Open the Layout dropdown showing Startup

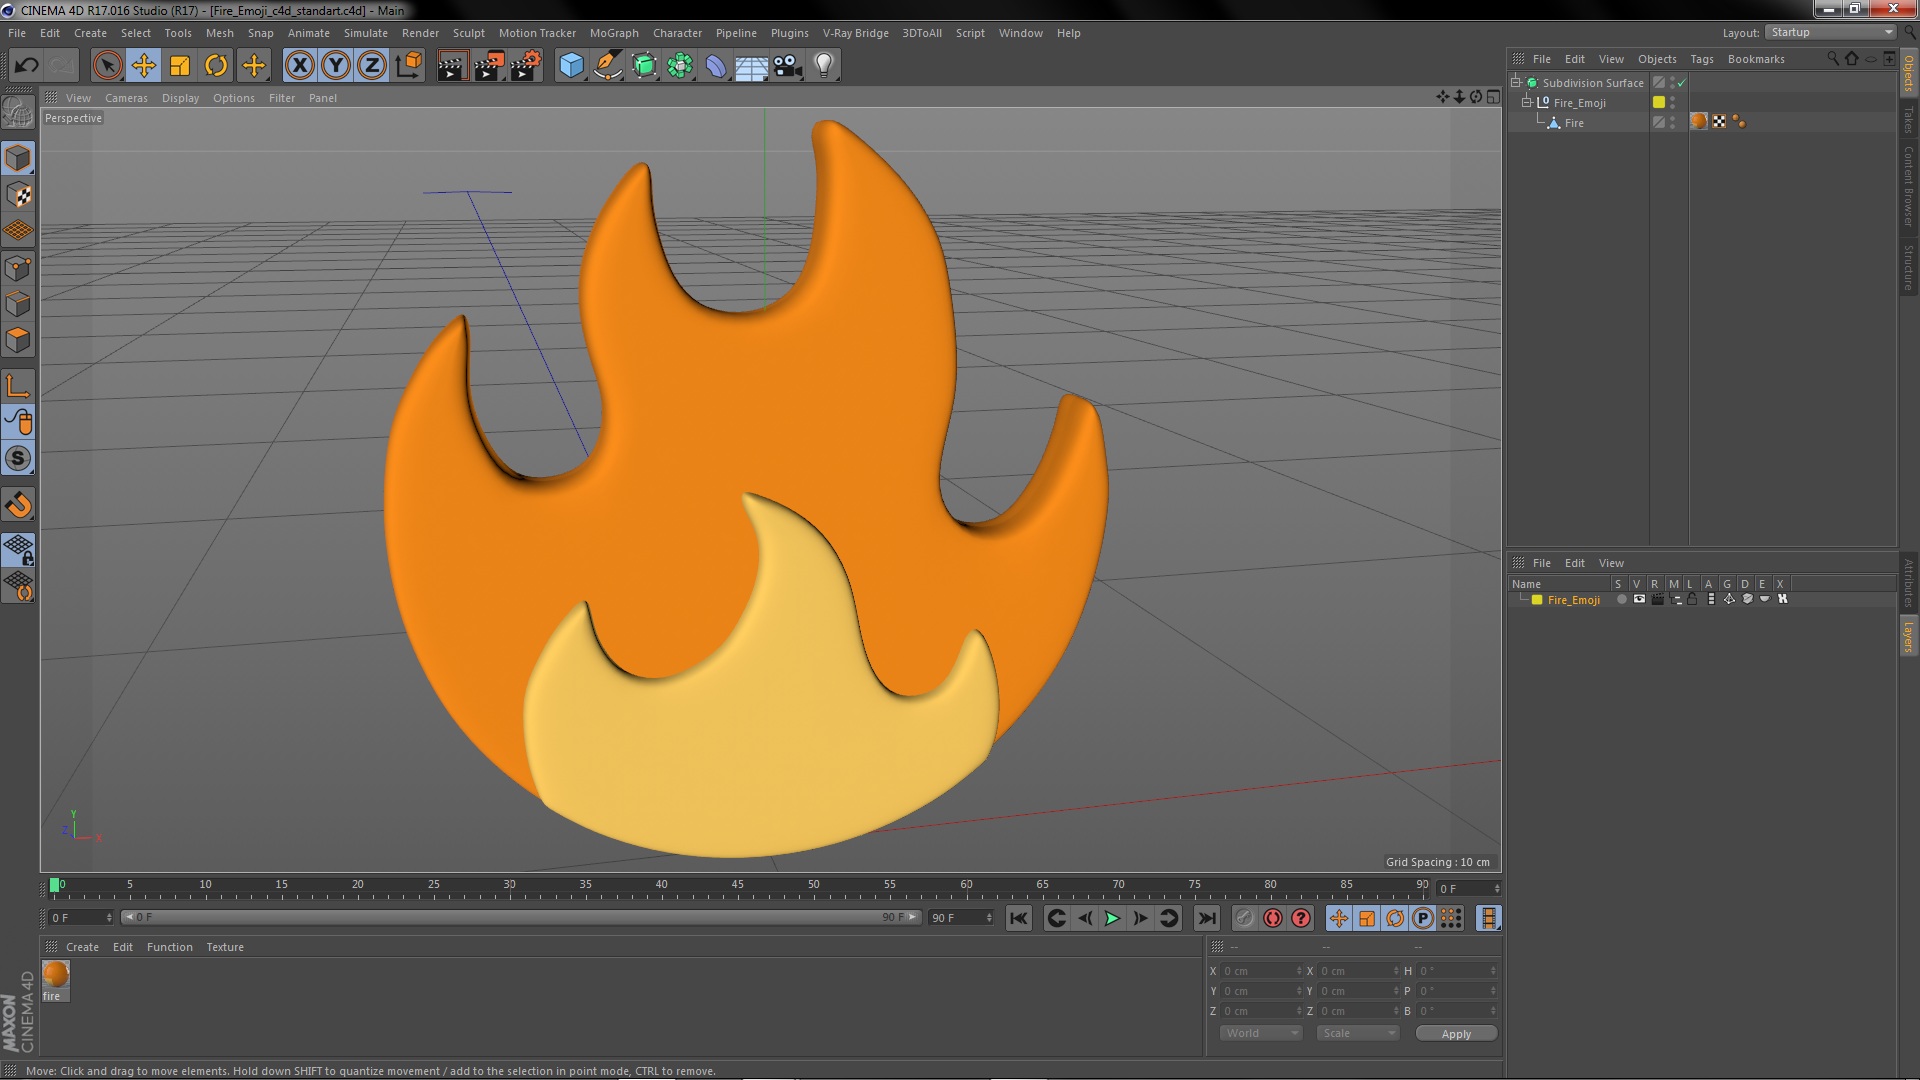[1831, 33]
